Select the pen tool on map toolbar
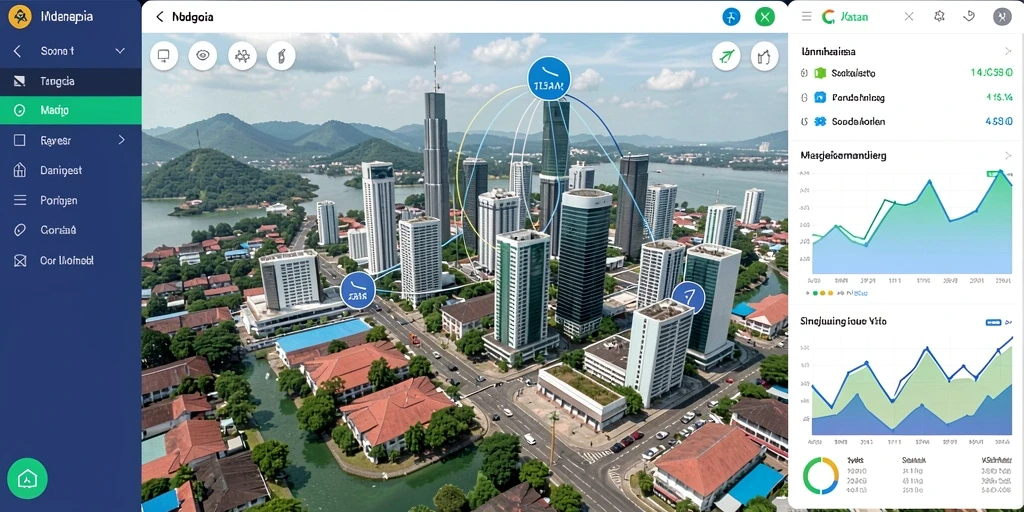Image resolution: width=1024 pixels, height=512 pixels. 281,56
